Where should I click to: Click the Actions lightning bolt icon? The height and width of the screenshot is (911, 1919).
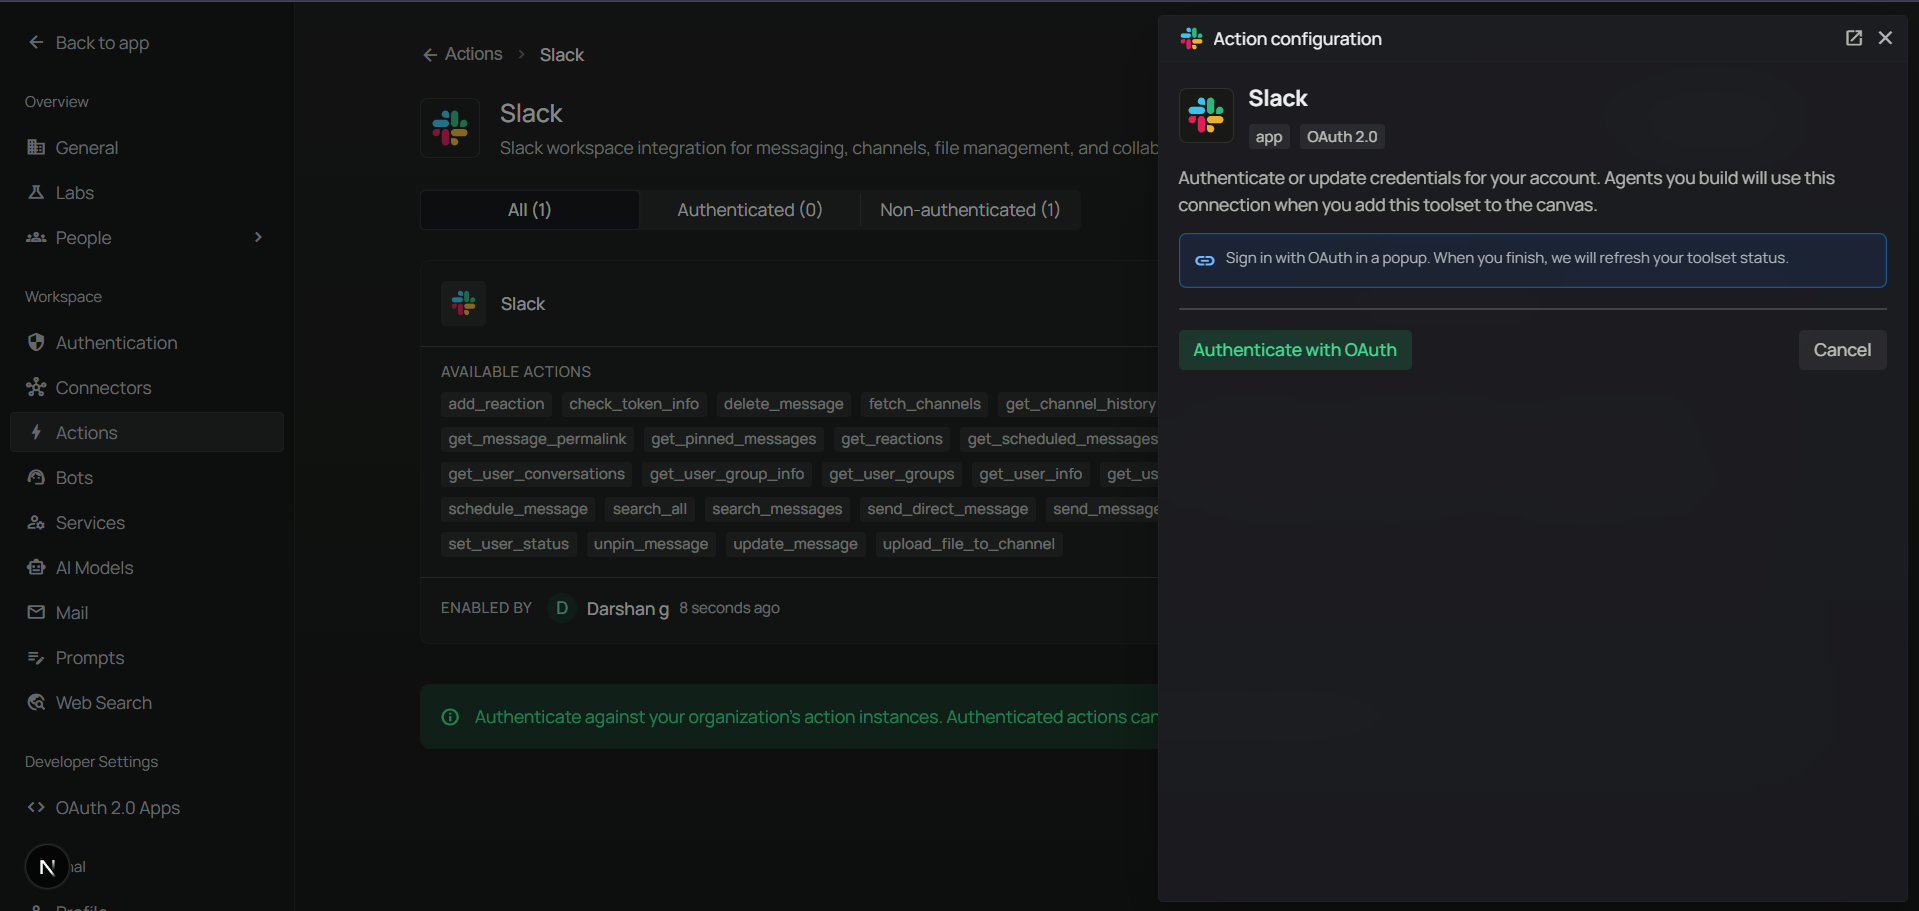point(36,432)
